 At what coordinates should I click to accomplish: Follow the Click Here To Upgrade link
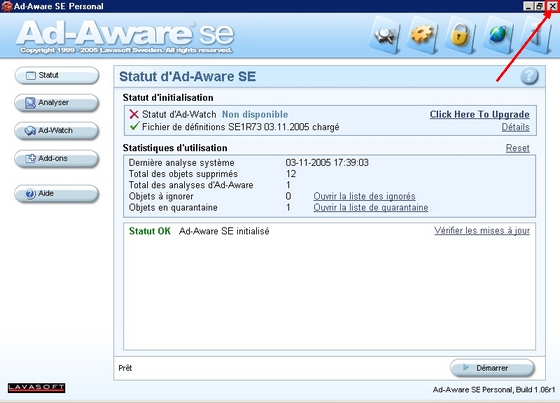pyautogui.click(x=479, y=114)
